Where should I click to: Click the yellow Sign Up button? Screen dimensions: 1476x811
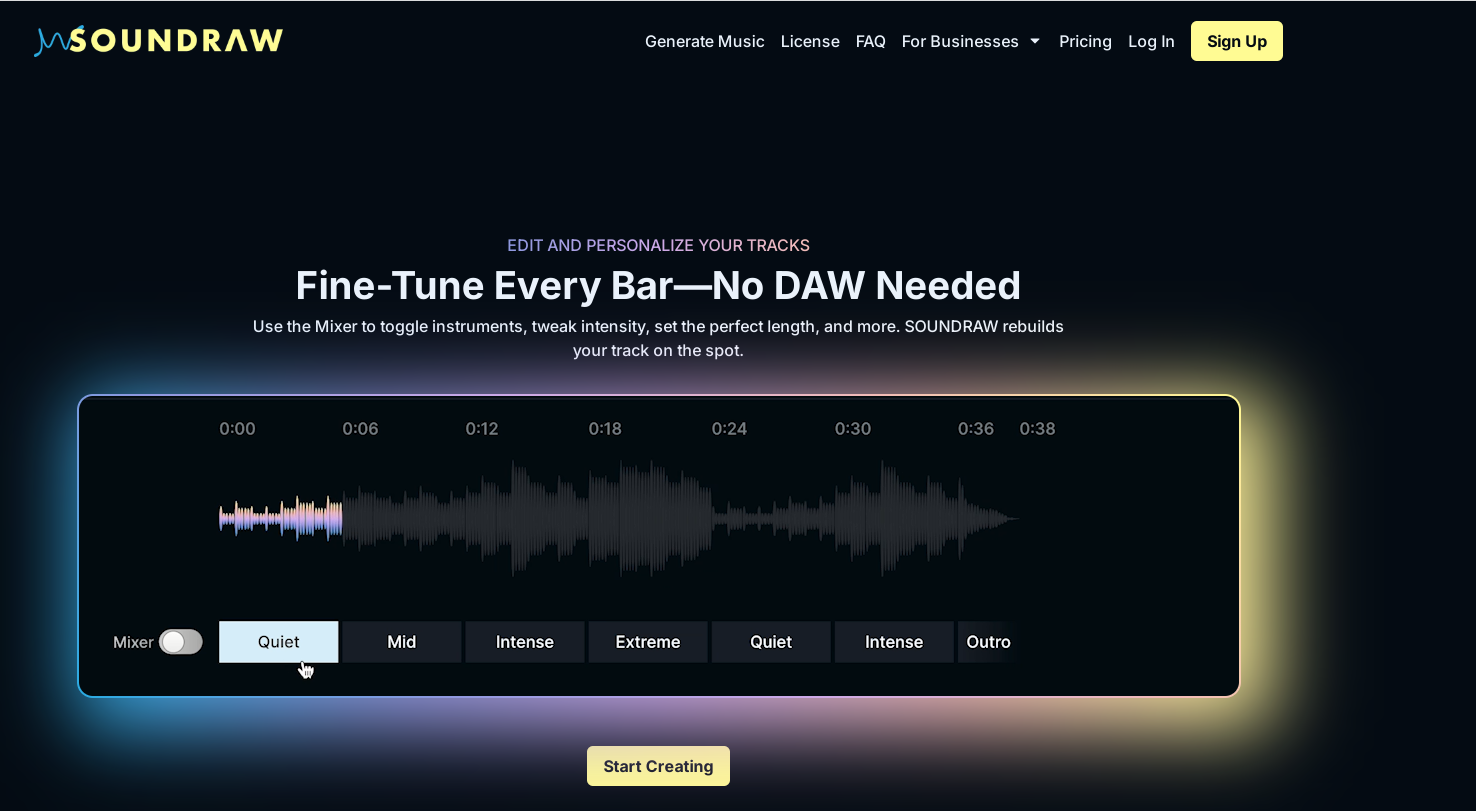coord(1236,41)
